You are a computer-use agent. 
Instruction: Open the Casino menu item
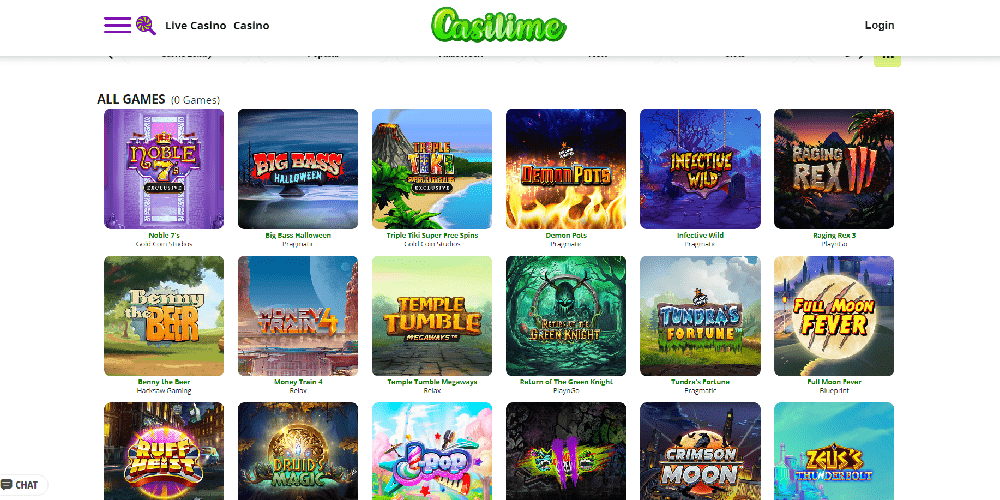[x=251, y=26]
